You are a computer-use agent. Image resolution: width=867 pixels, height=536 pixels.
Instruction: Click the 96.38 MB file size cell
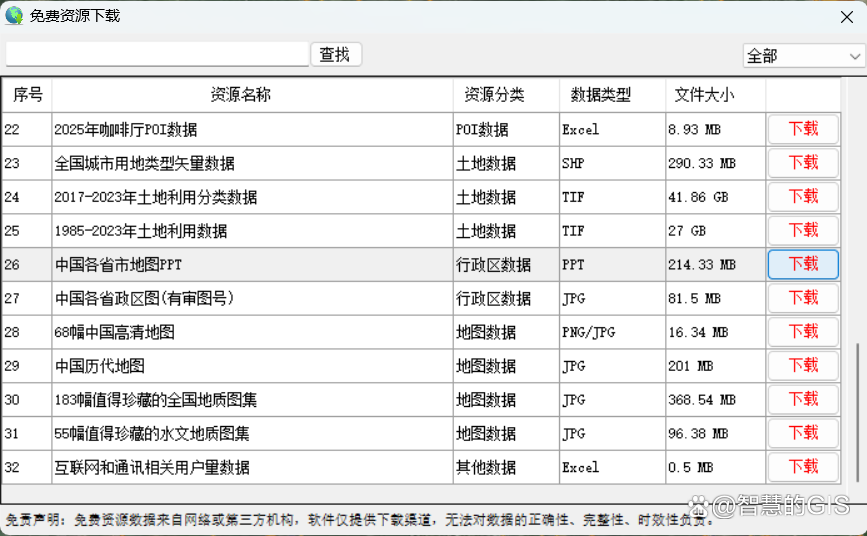coord(715,433)
